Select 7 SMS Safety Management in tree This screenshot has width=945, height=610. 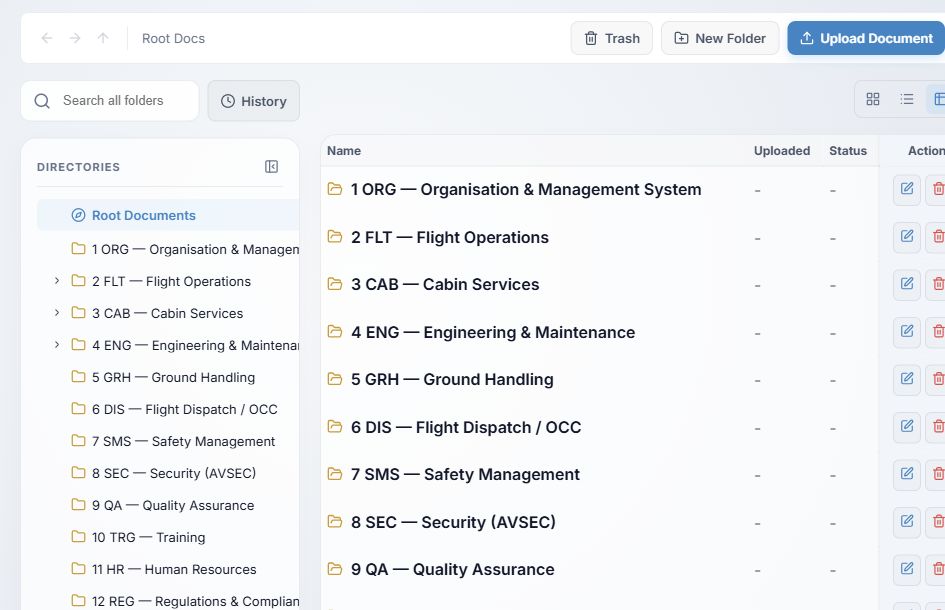click(x=173, y=441)
